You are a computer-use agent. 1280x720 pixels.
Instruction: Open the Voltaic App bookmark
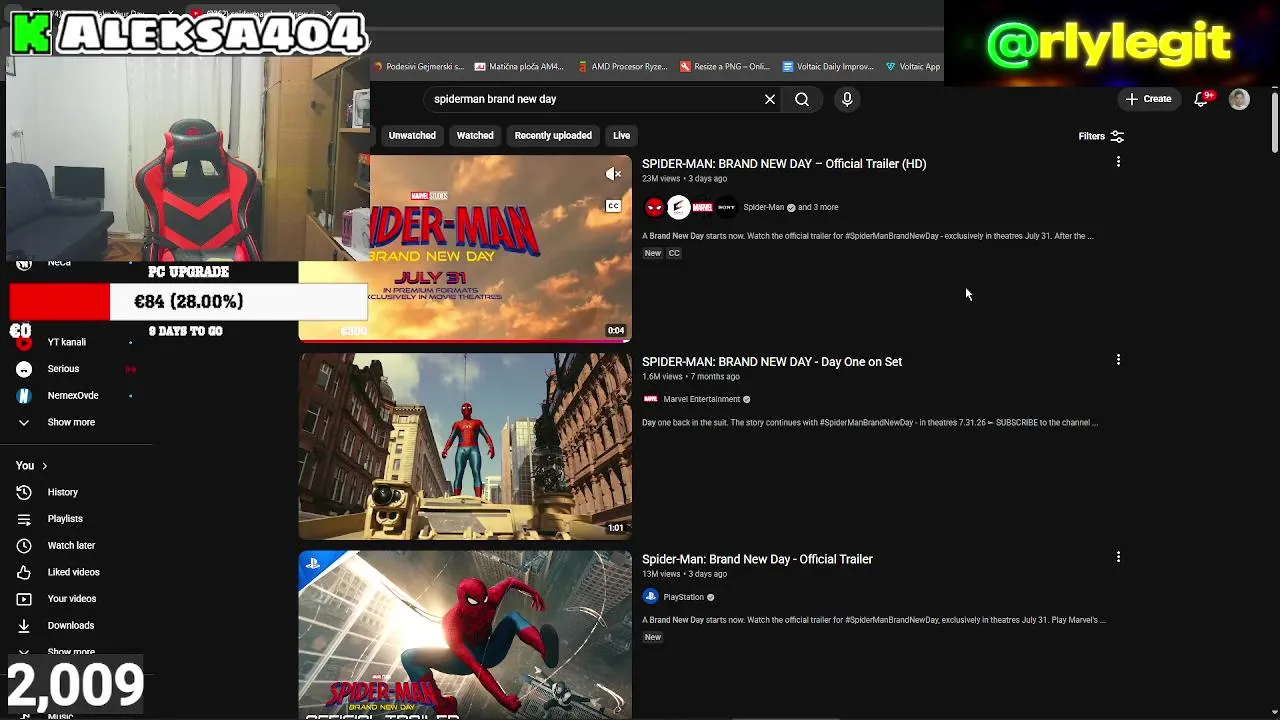[913, 67]
